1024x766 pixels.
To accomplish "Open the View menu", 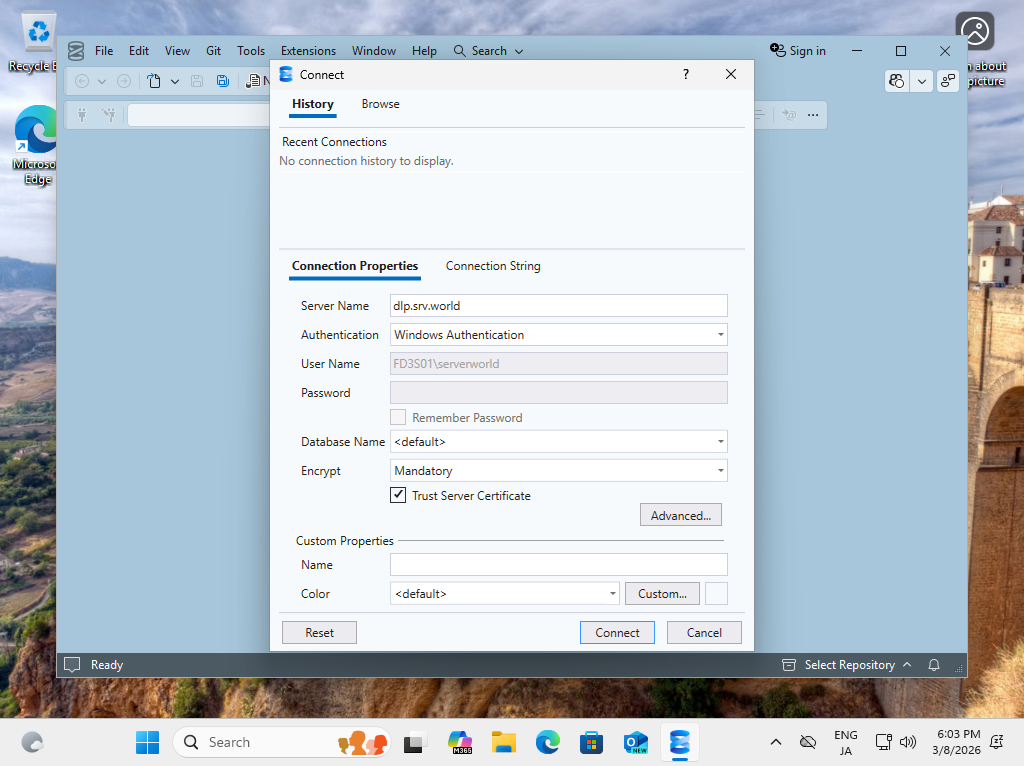I will [177, 51].
